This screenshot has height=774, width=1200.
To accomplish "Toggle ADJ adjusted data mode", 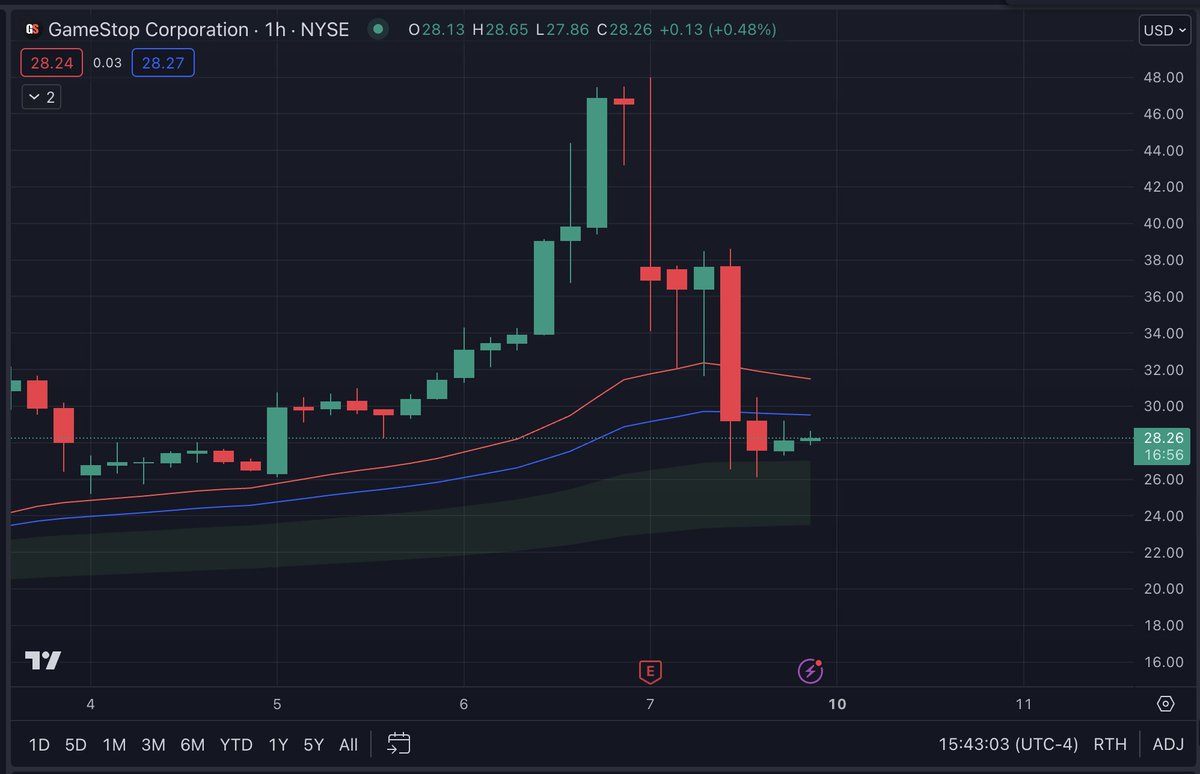I will pos(1168,744).
